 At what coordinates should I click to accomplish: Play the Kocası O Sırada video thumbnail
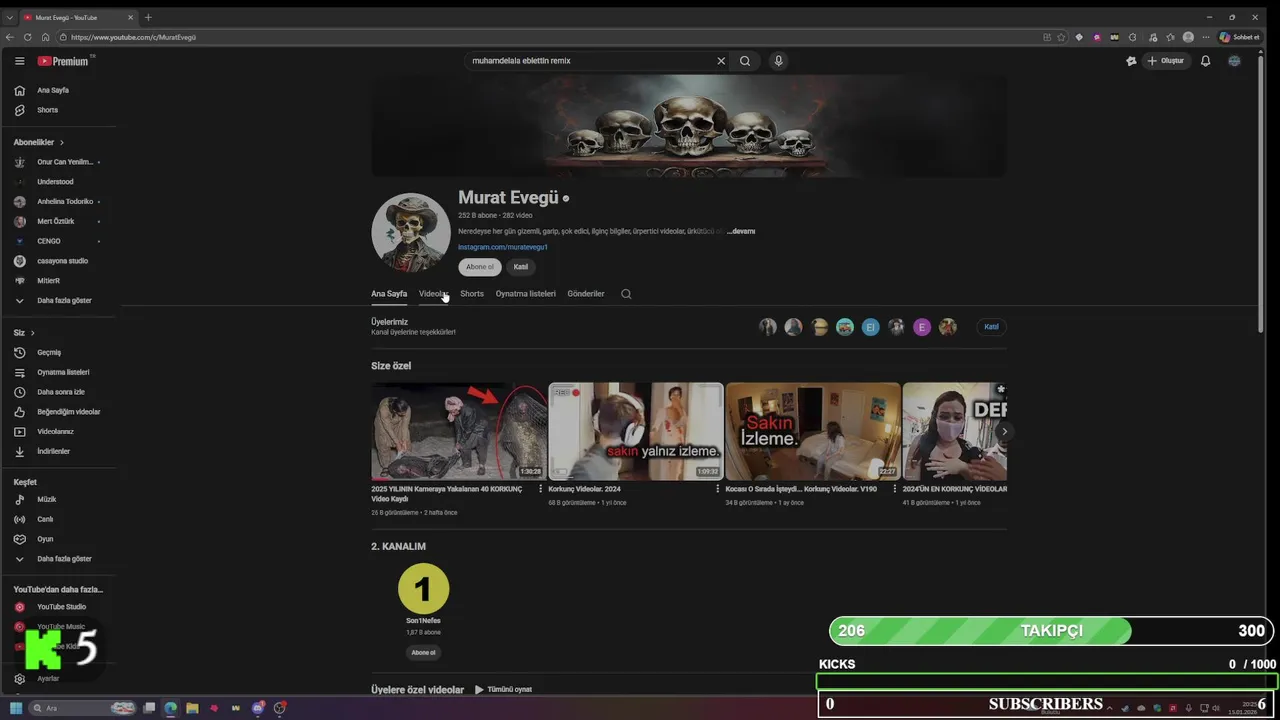pyautogui.click(x=813, y=431)
